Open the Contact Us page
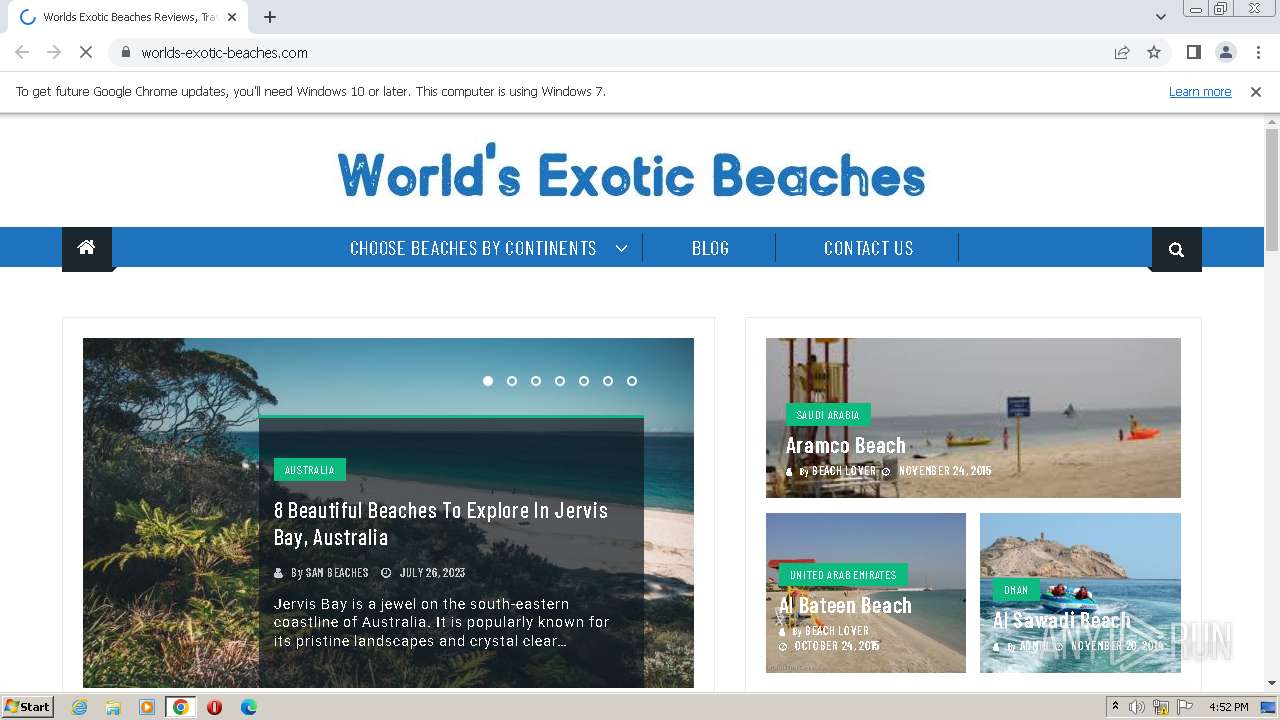Image resolution: width=1280 pixels, height=720 pixels. click(868, 248)
